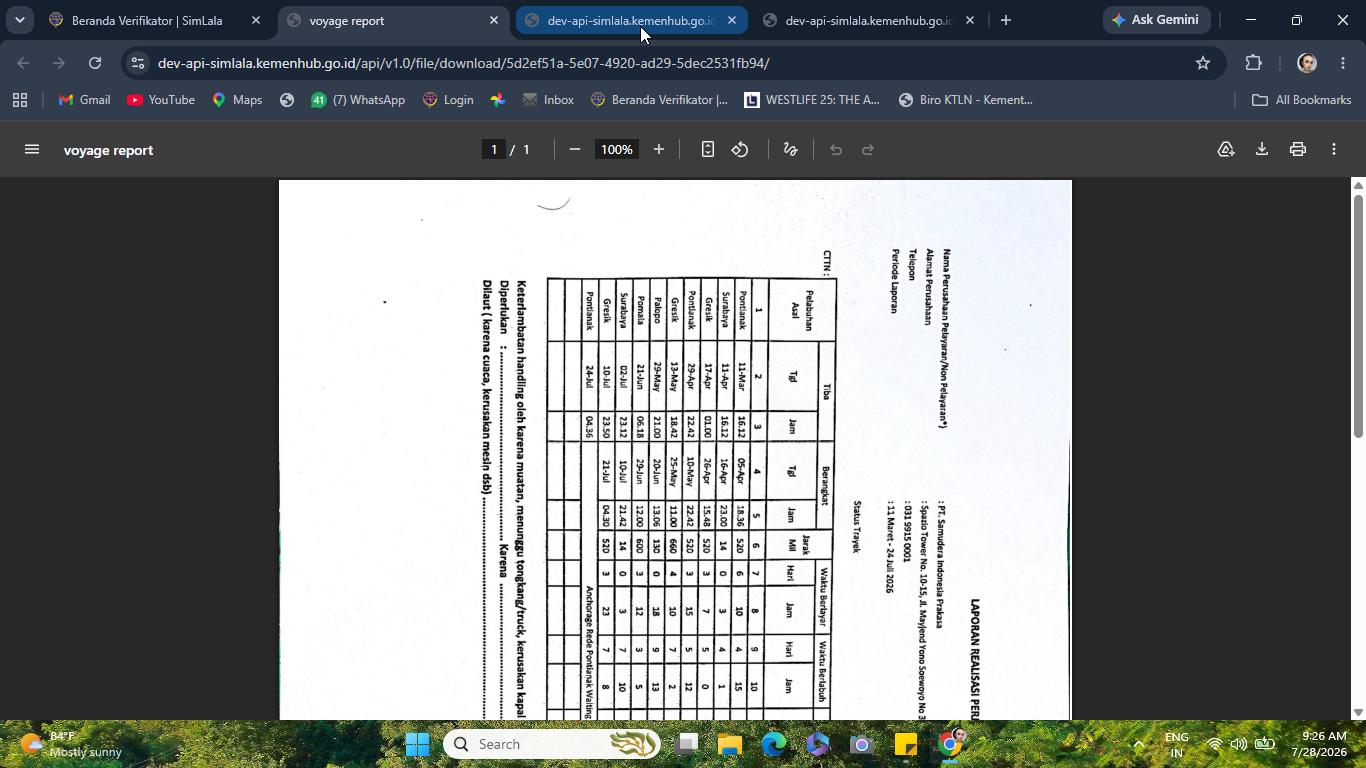
Task: Click the address bar URL field
Action: (670, 63)
